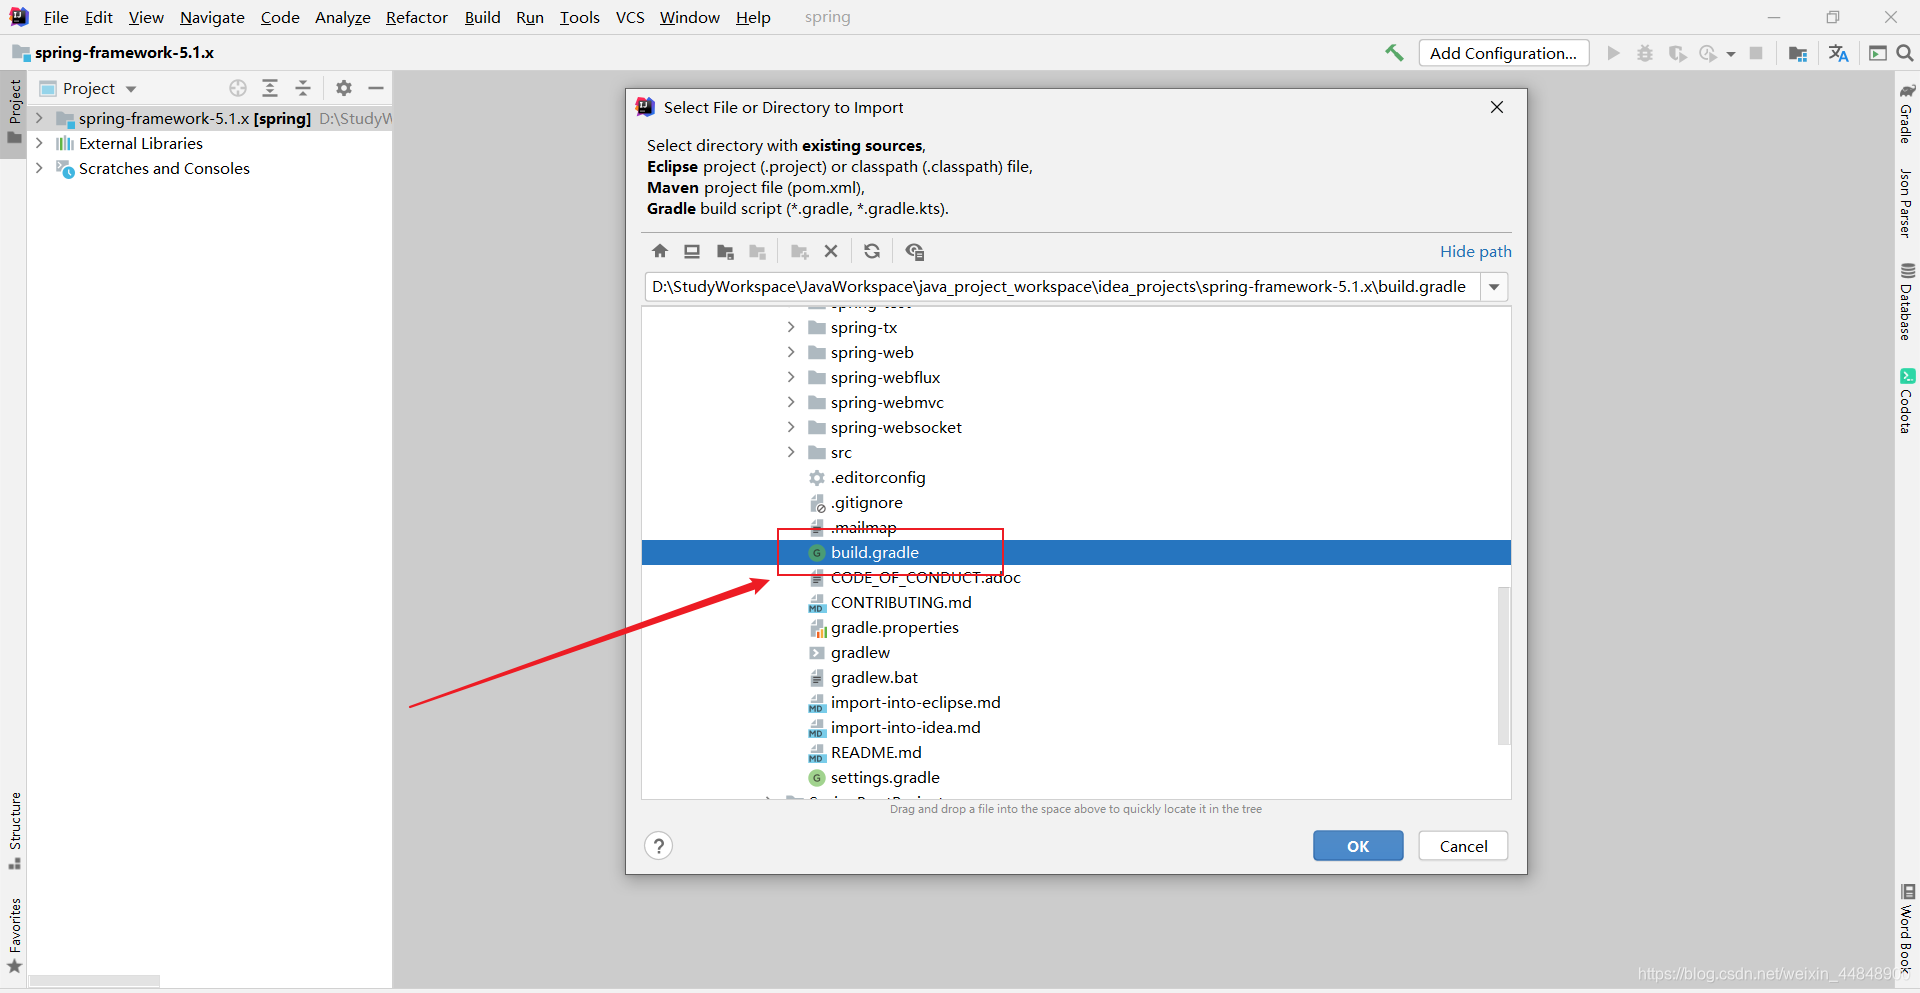Click the file tree vertical scrollbar

(1503, 665)
